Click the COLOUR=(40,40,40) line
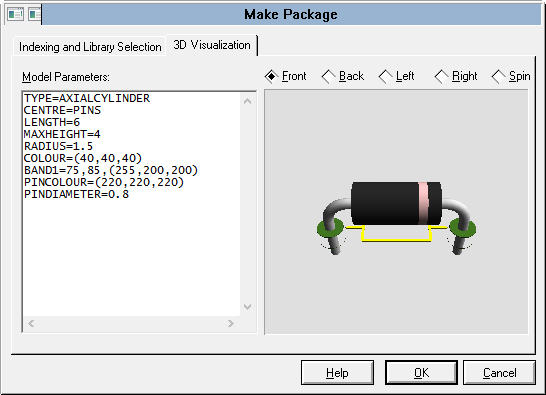Screen dimensions: 546x395 tap(83, 158)
